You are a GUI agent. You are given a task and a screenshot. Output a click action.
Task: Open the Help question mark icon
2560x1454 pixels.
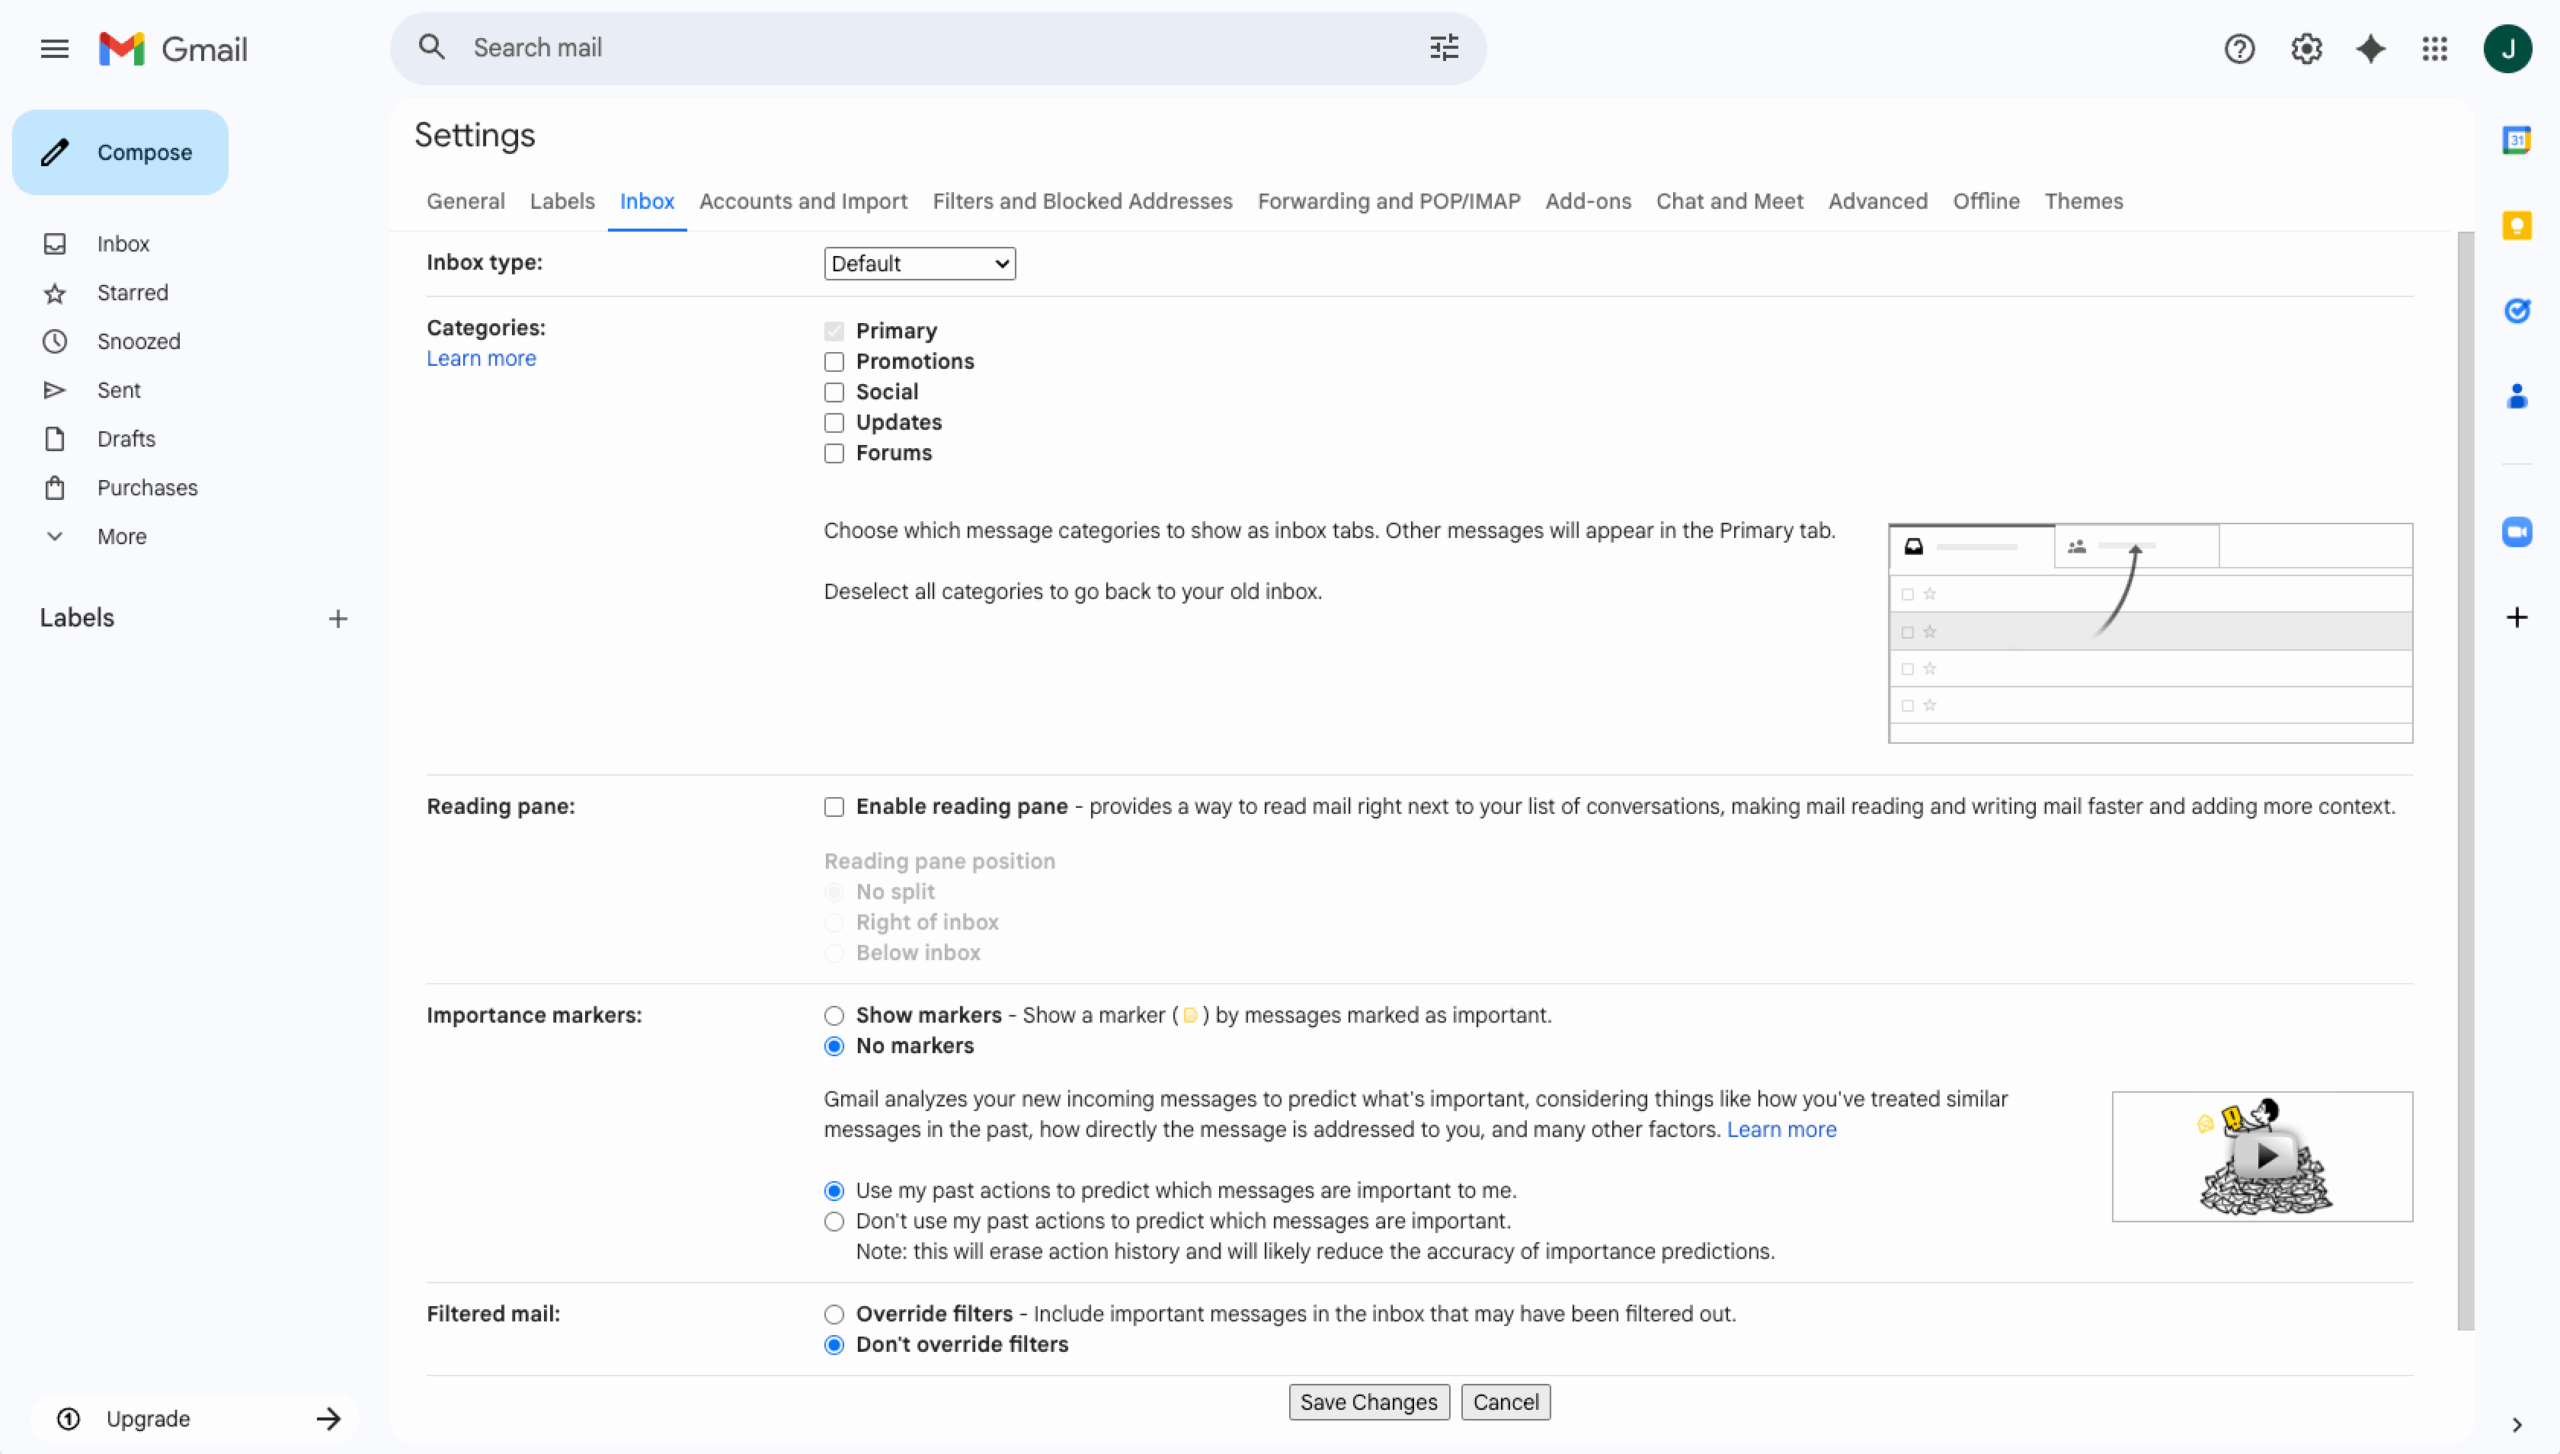click(x=2239, y=48)
